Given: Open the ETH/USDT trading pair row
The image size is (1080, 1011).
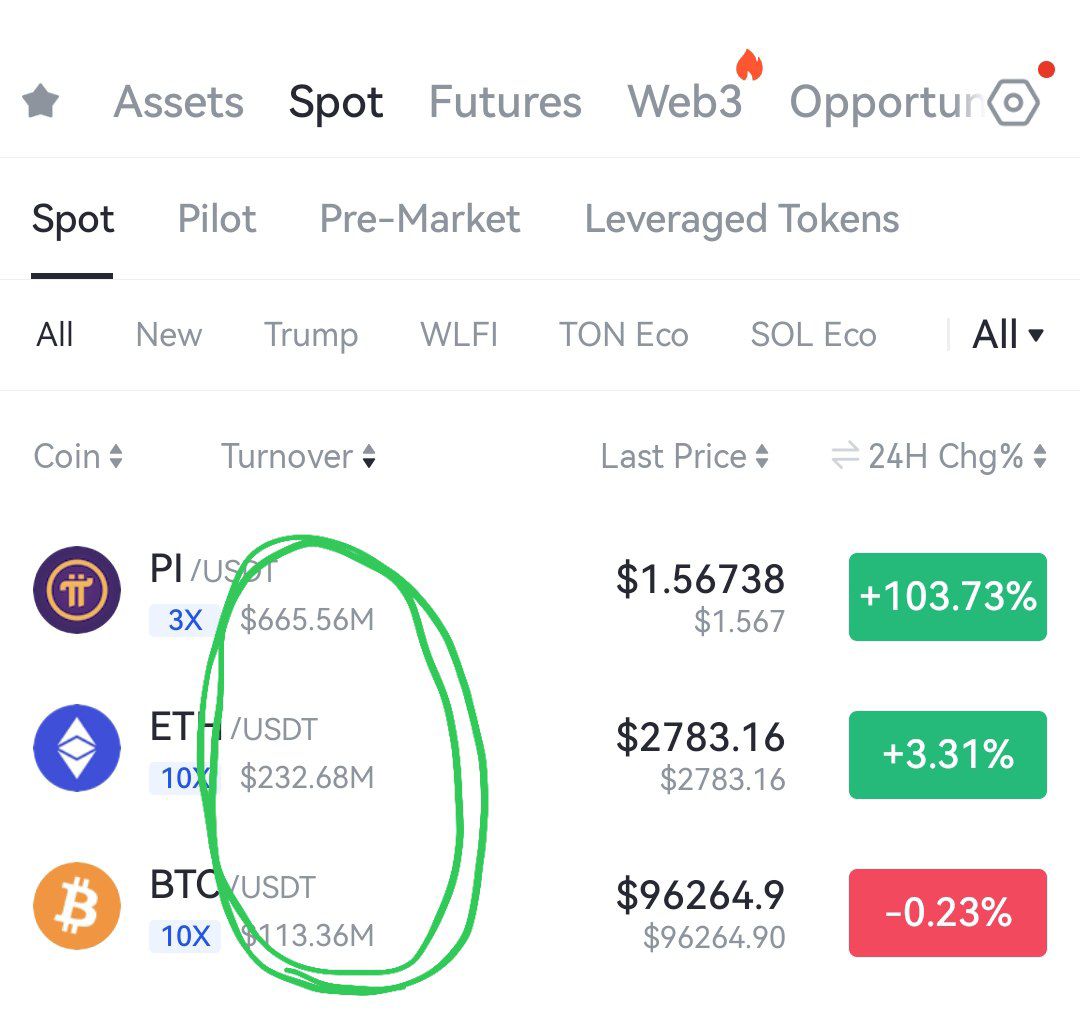Looking at the screenshot, I should click(540, 751).
